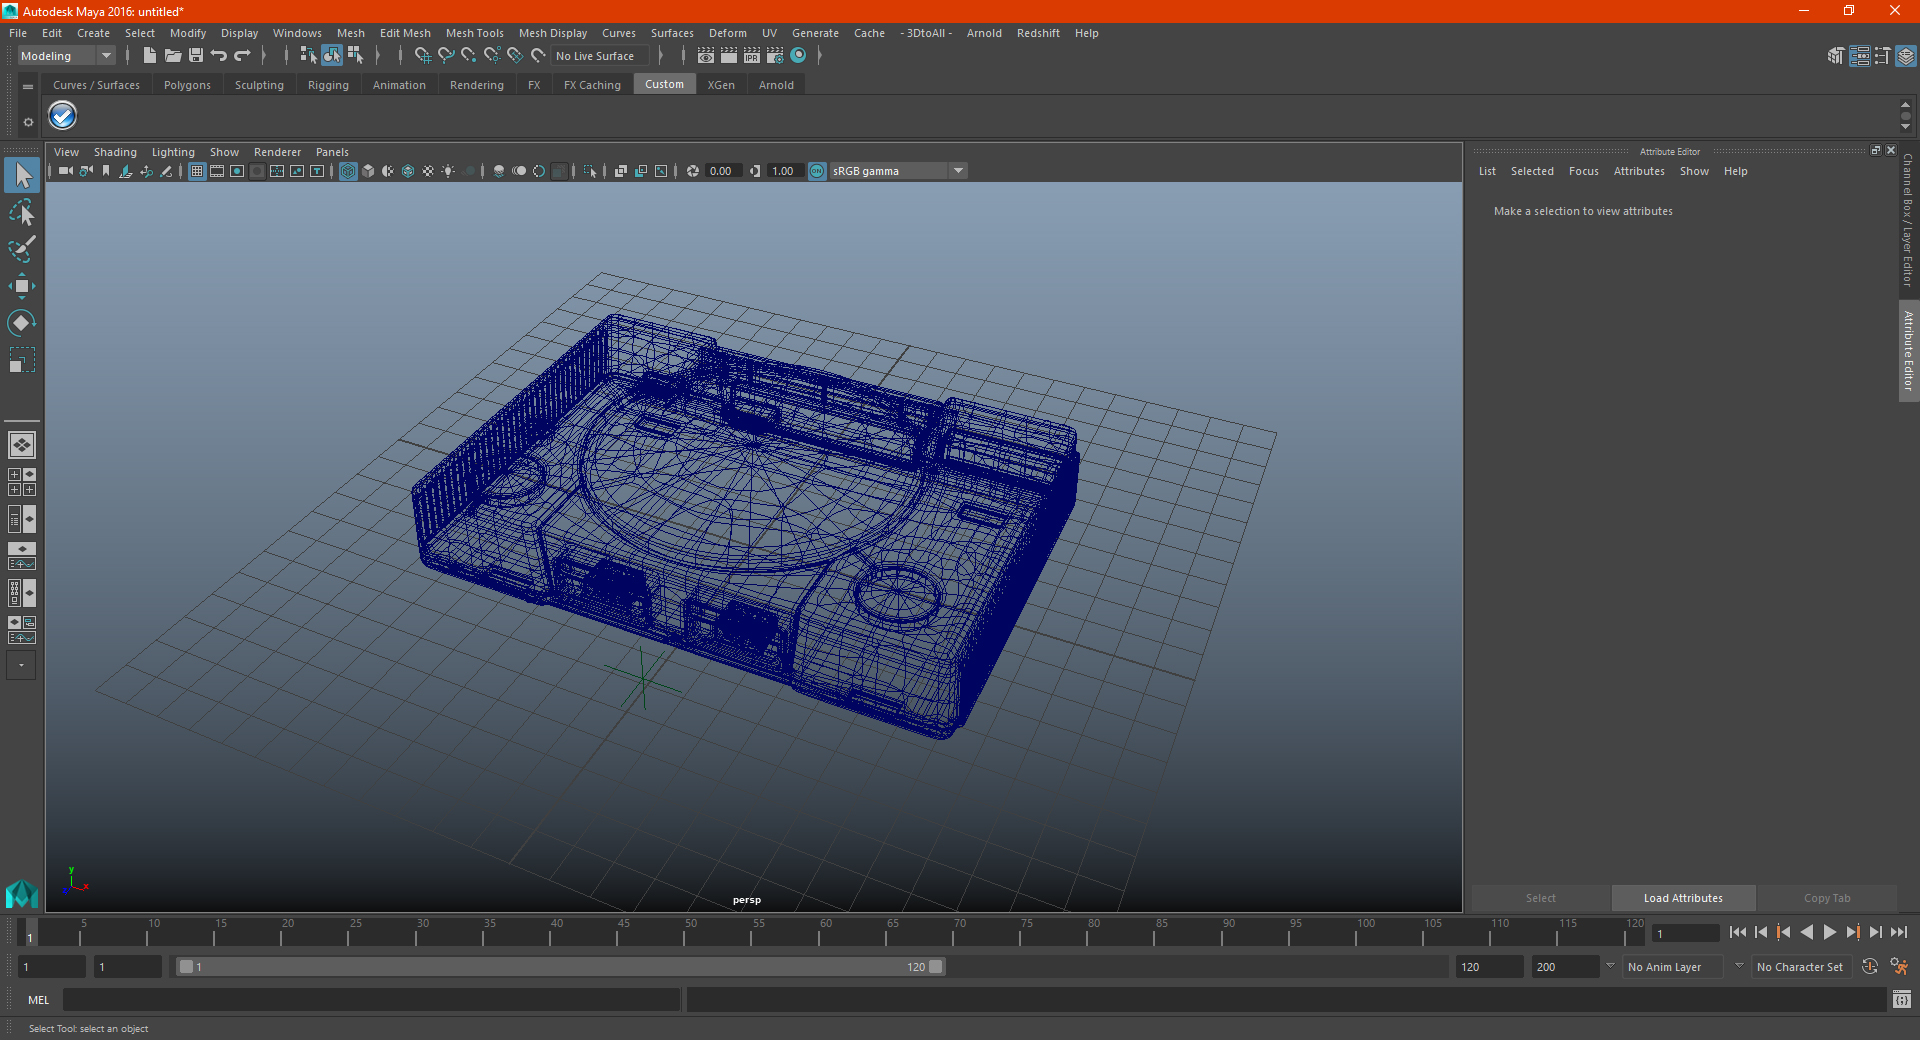Open the shelf settings gear menu
This screenshot has height=1040, width=1920.
coord(28,122)
